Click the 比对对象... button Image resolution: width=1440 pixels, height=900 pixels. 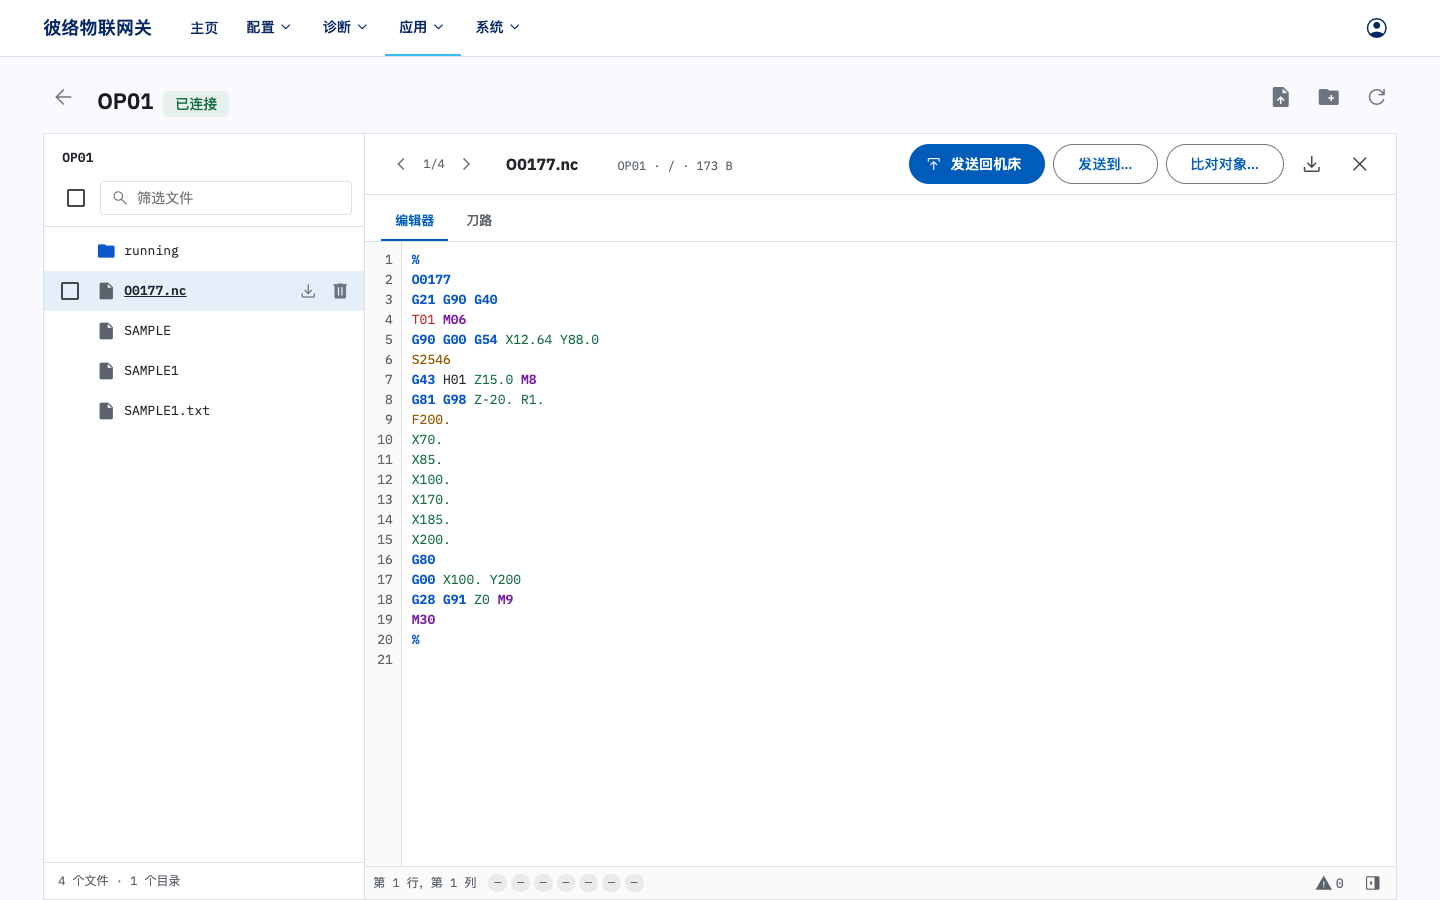click(x=1225, y=164)
